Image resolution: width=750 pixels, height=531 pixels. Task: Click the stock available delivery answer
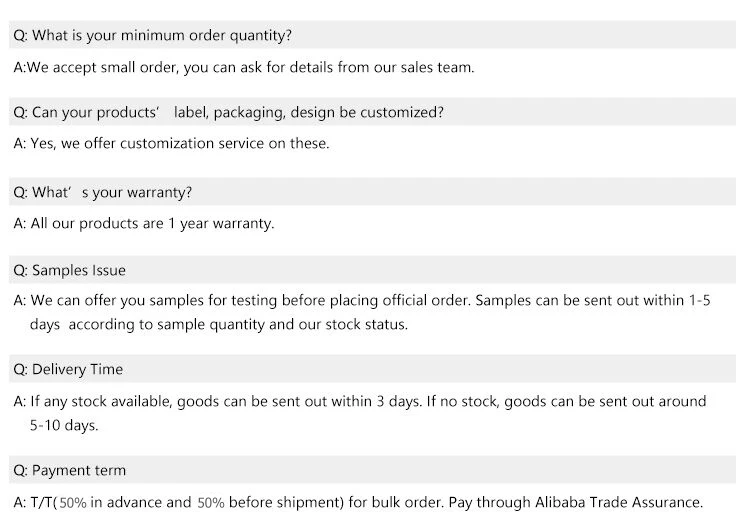360,401
